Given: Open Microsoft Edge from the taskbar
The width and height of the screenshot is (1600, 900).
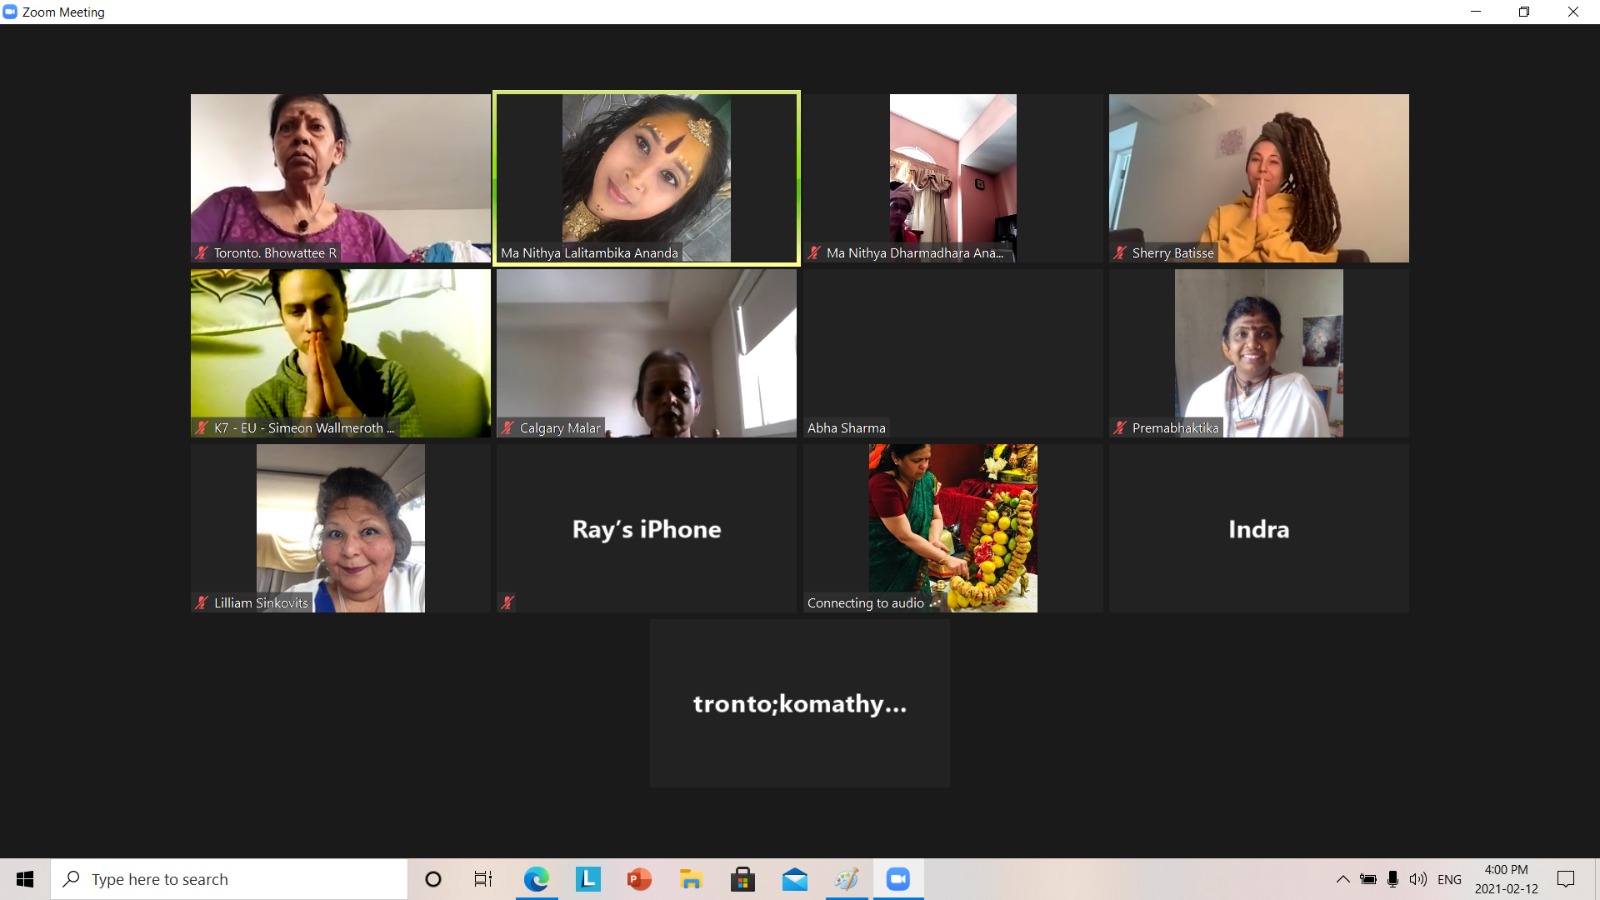Looking at the screenshot, I should (536, 879).
